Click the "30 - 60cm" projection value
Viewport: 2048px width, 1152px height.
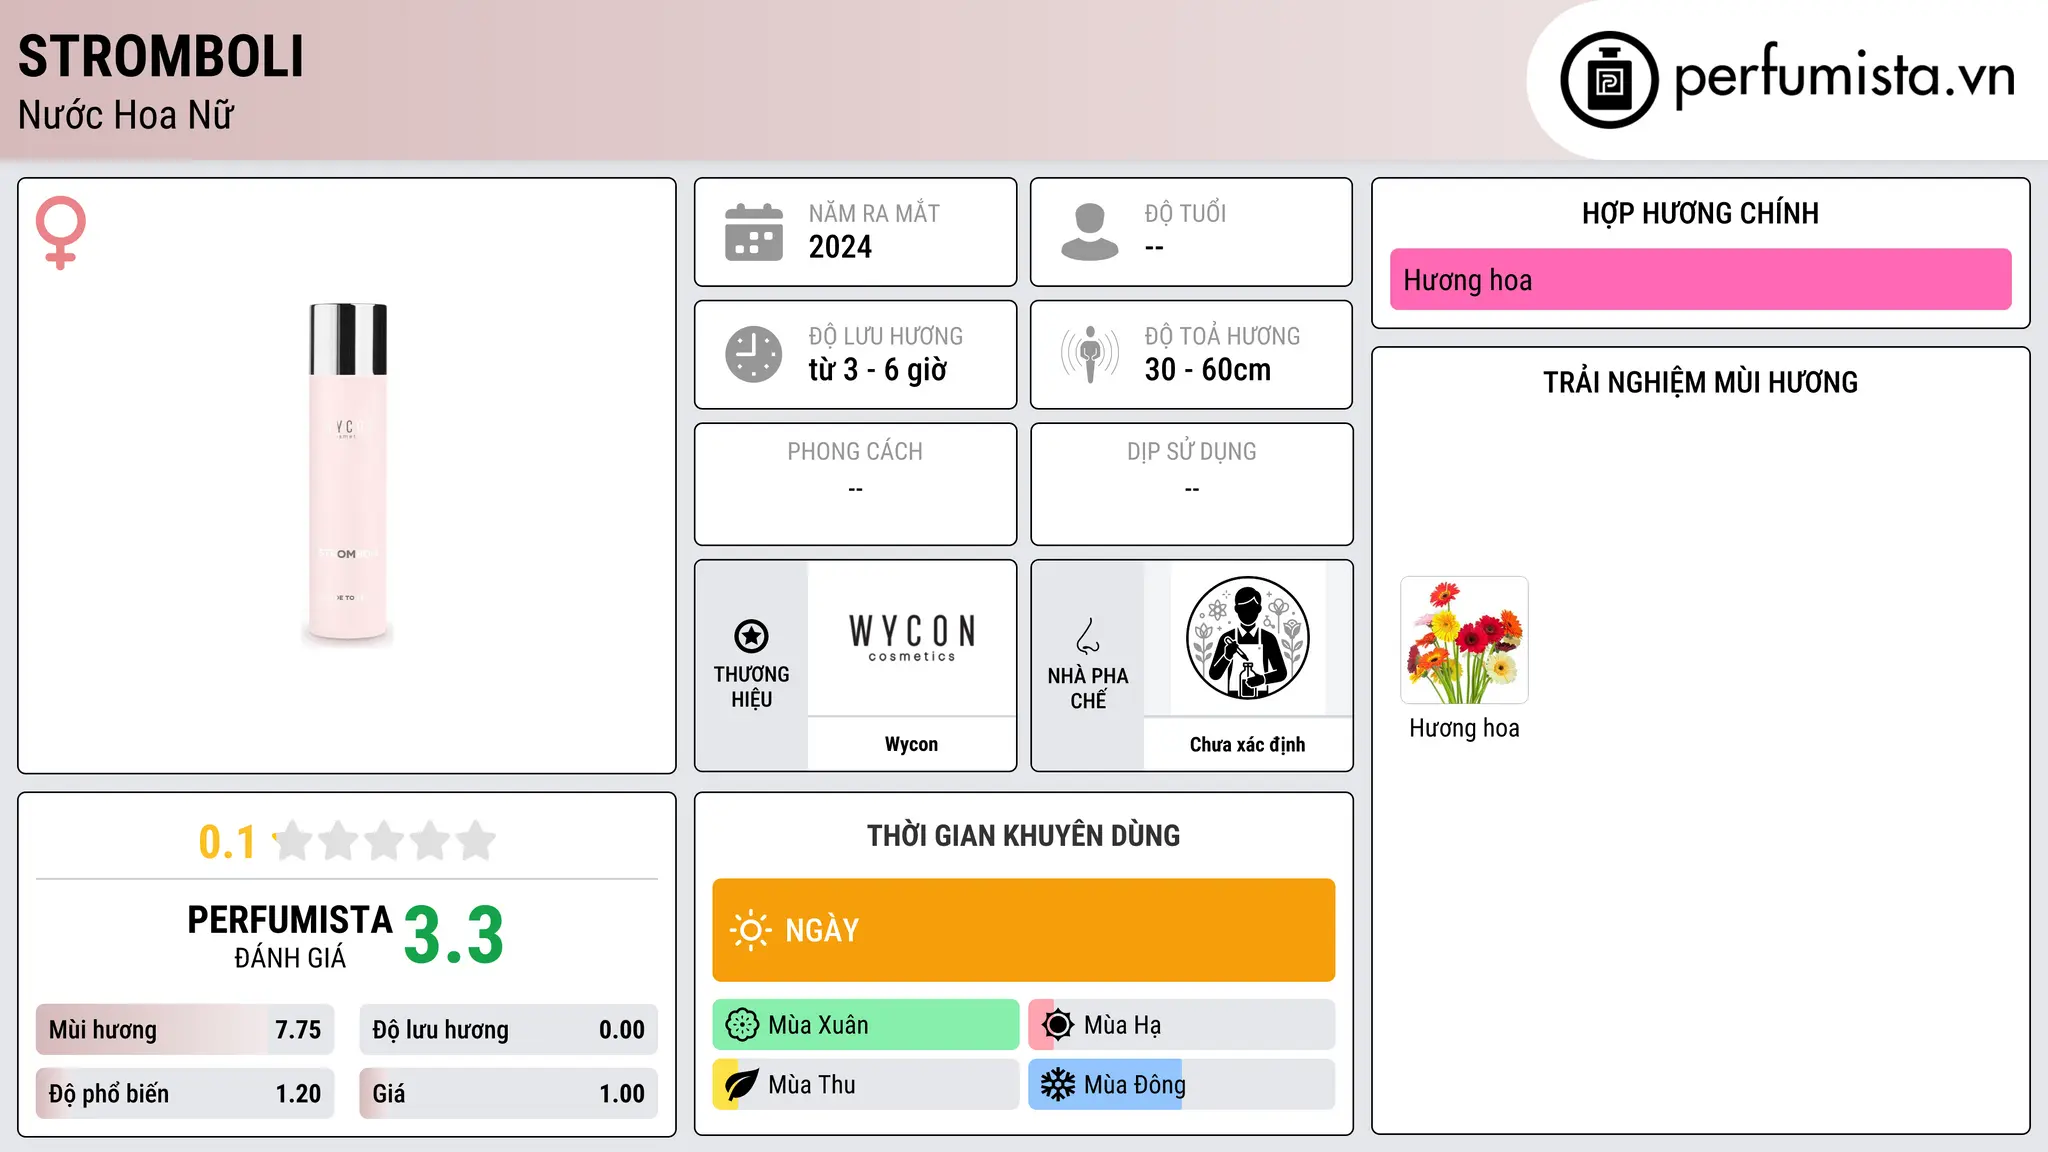click(1207, 370)
